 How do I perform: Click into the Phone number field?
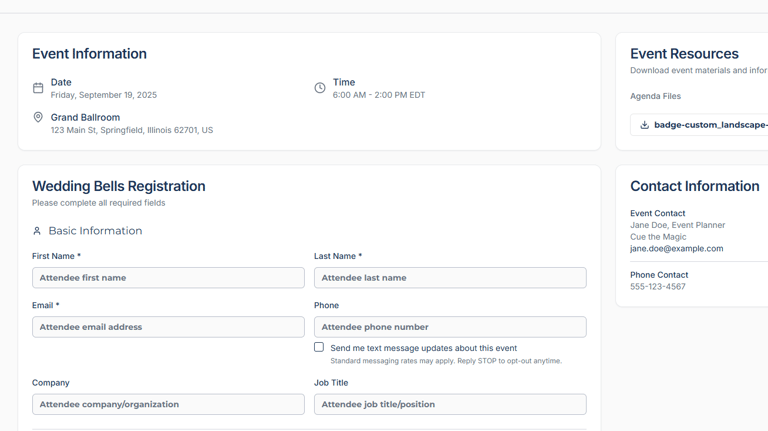click(450, 327)
